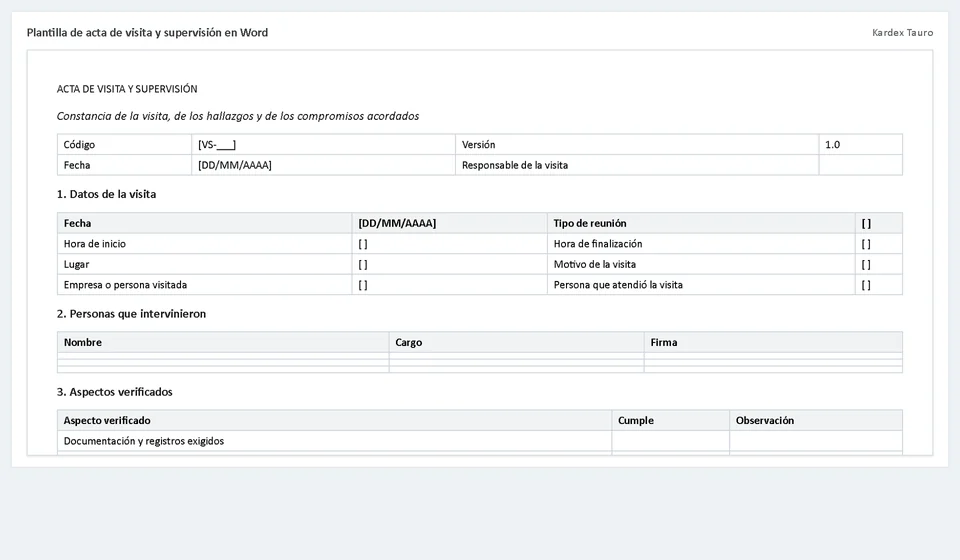Click the "Fecha" label below the "Código" cell
Screen dimensions: 960x560
pyautogui.click(x=77, y=165)
